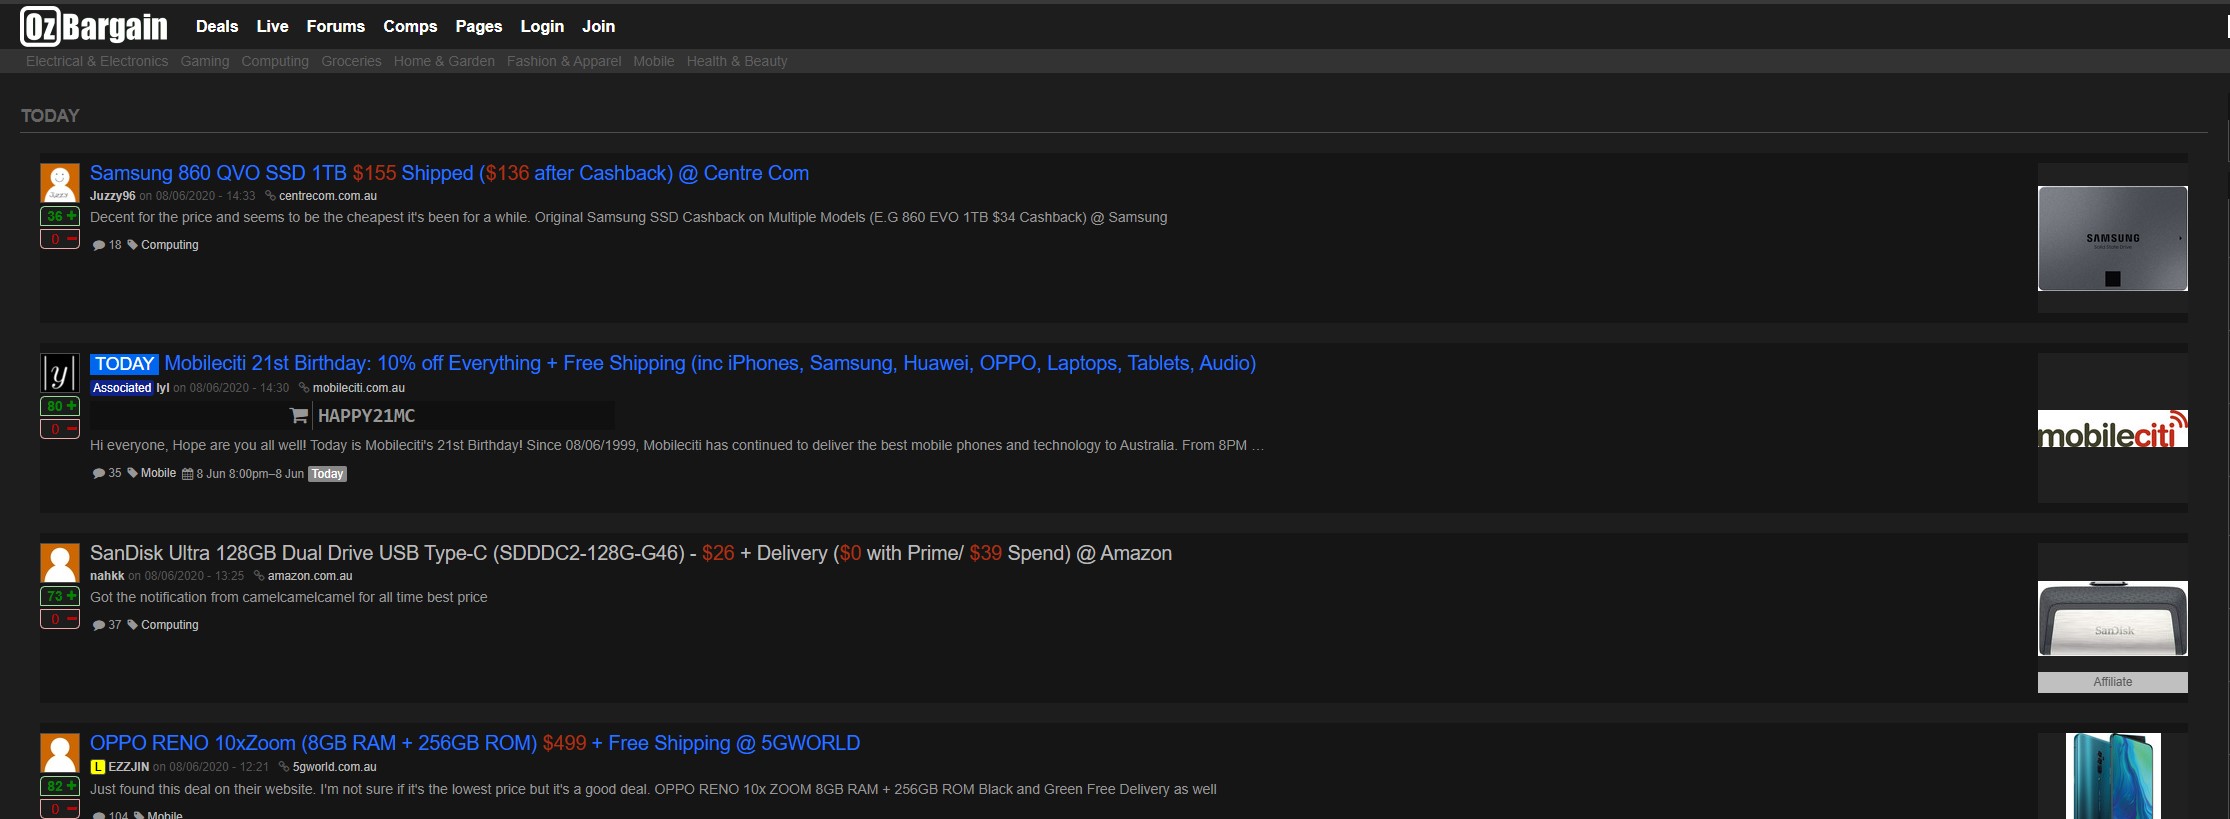Upvote the Samsung 860 QVO SSD deal
Image resolution: width=2230 pixels, height=819 pixels.
click(x=60, y=216)
